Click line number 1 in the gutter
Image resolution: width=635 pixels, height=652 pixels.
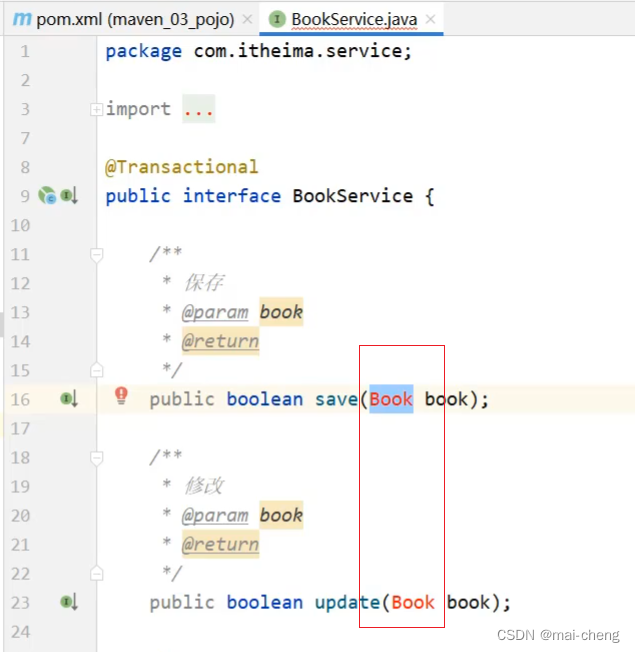coord(25,52)
